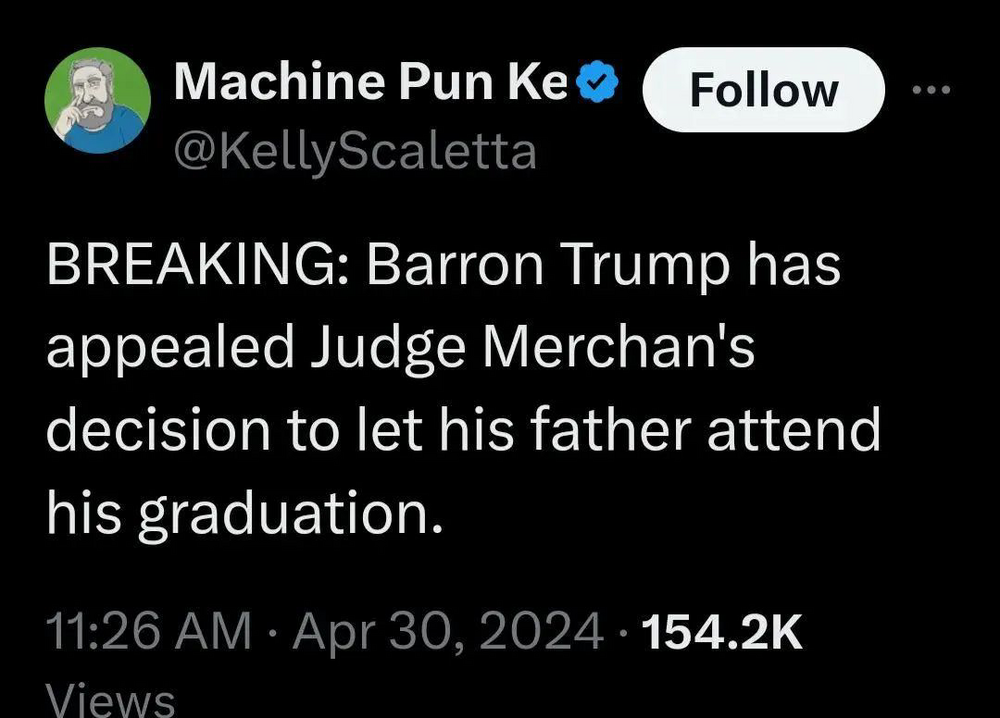
Task: Click the word appealed in the tweet
Action: pyautogui.click(x=169, y=349)
